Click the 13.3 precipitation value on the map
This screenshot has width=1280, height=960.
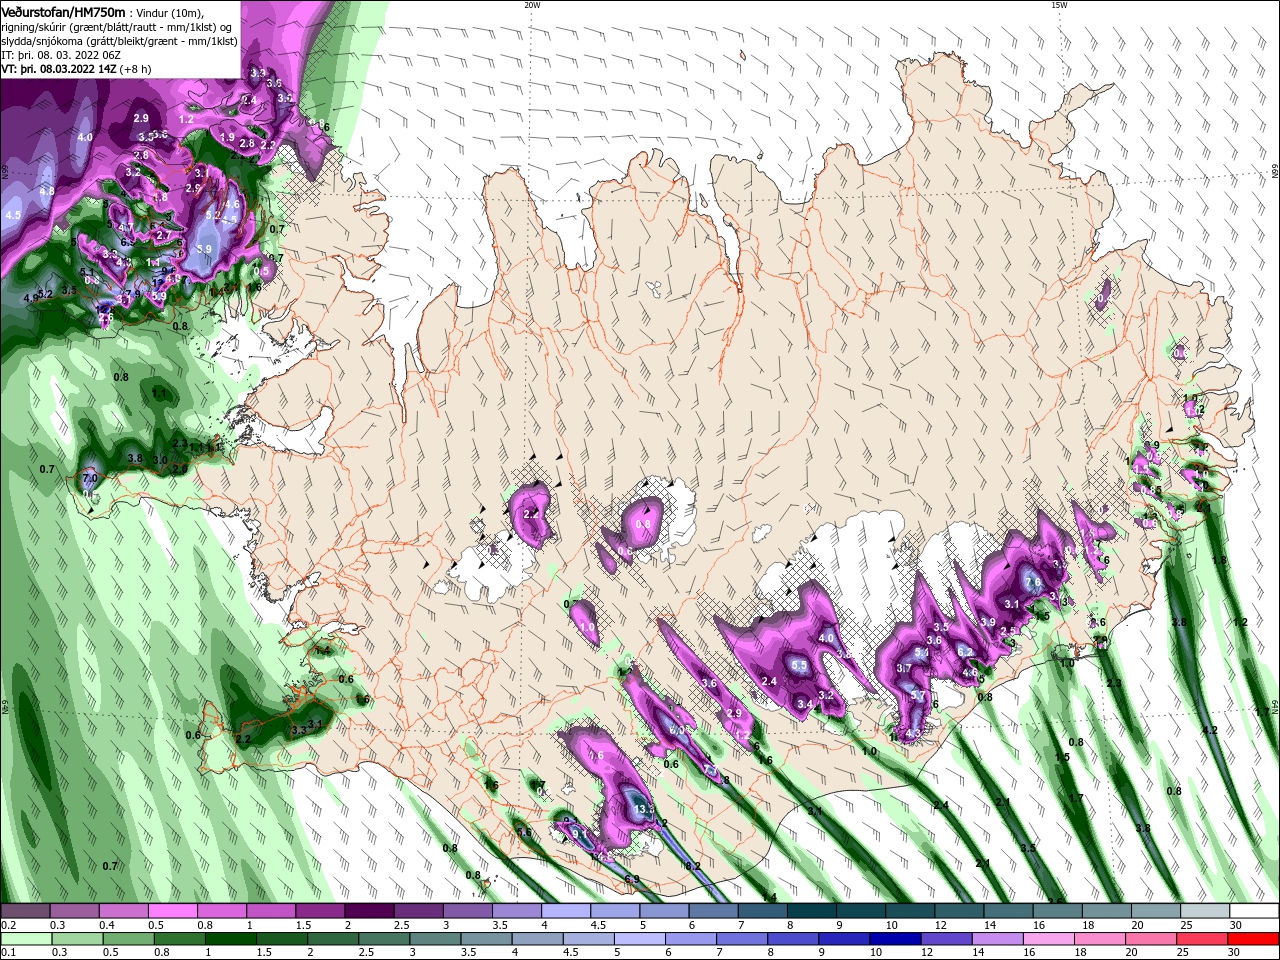[643, 808]
